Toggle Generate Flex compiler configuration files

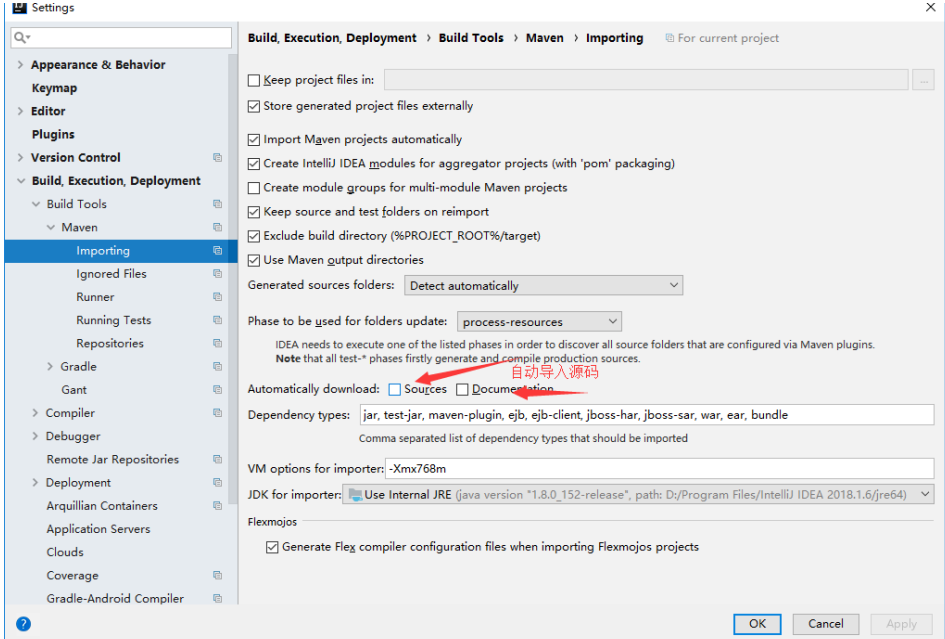(x=272, y=547)
